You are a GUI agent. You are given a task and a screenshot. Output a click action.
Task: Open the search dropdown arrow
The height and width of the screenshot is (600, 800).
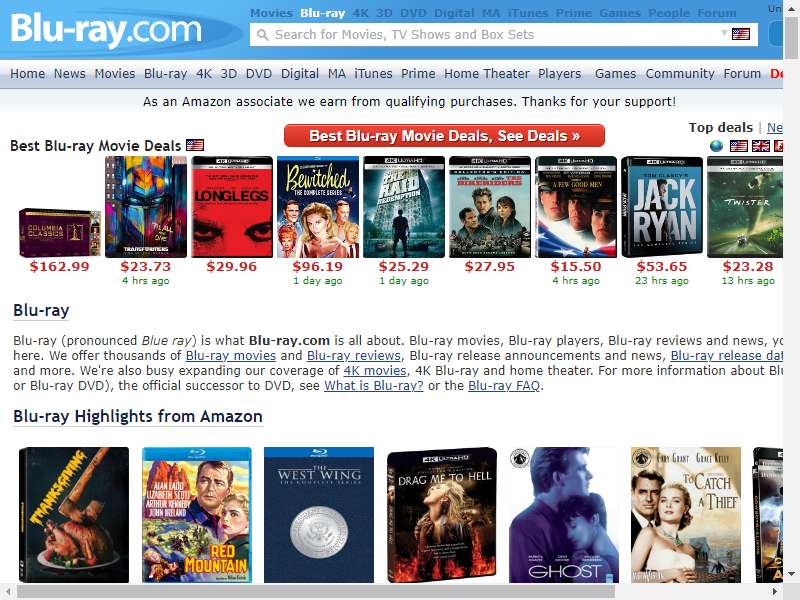click(x=723, y=33)
